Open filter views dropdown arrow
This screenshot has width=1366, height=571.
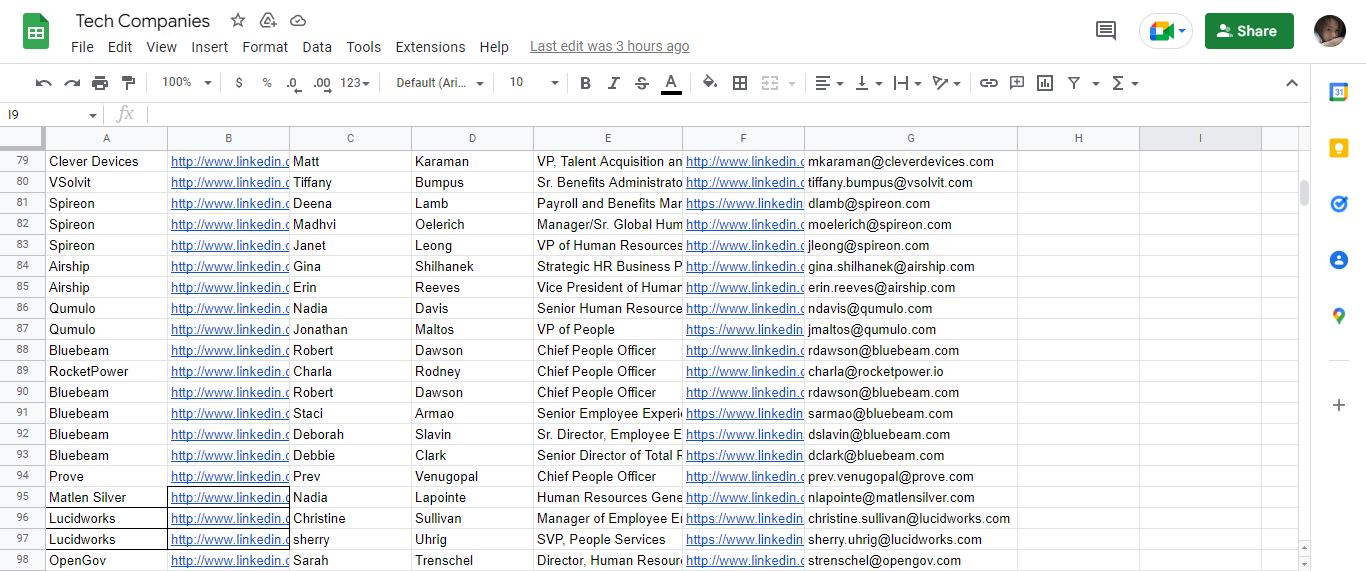tap(1096, 83)
